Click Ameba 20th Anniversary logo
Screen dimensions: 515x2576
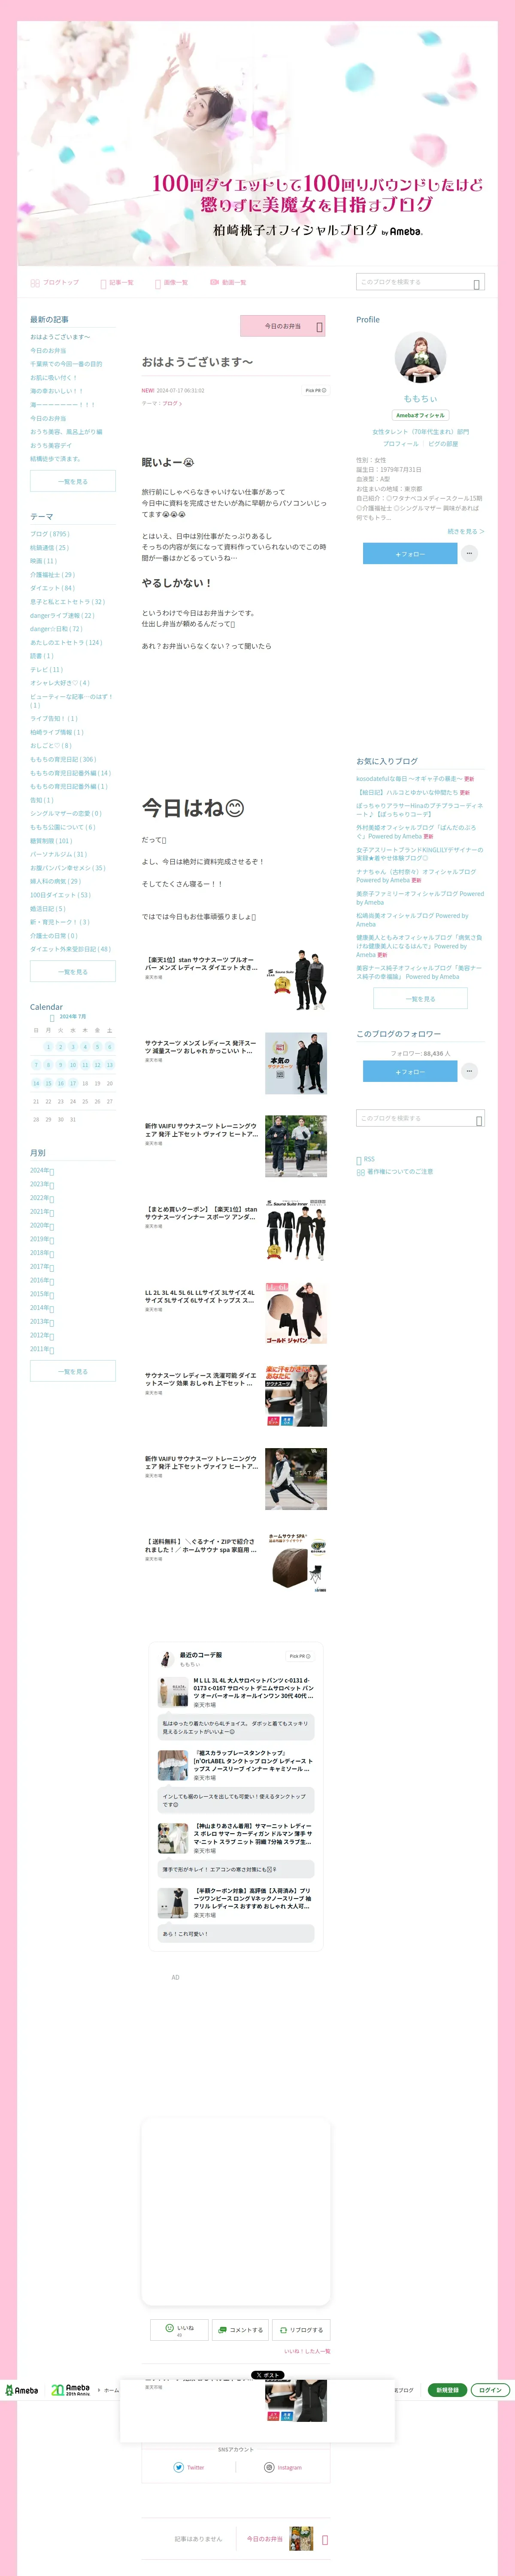click(x=70, y=2390)
